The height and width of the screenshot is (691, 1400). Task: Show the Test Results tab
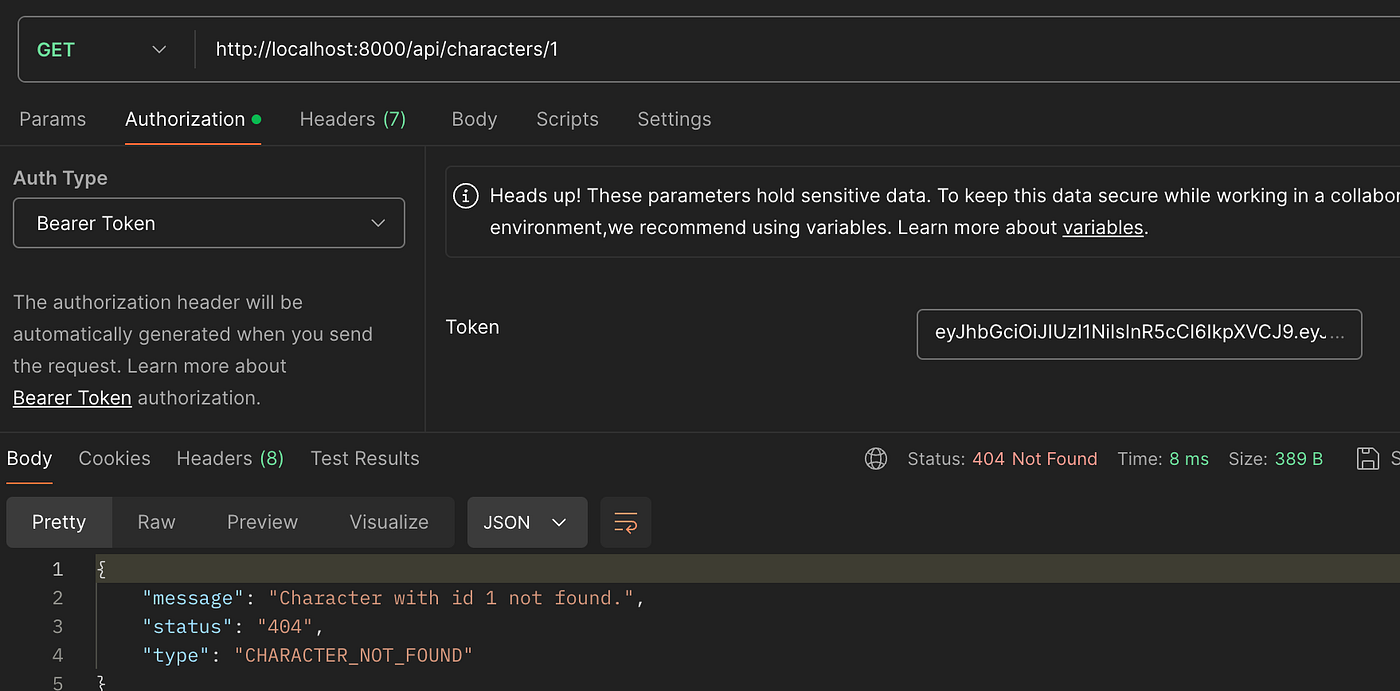[x=365, y=458]
